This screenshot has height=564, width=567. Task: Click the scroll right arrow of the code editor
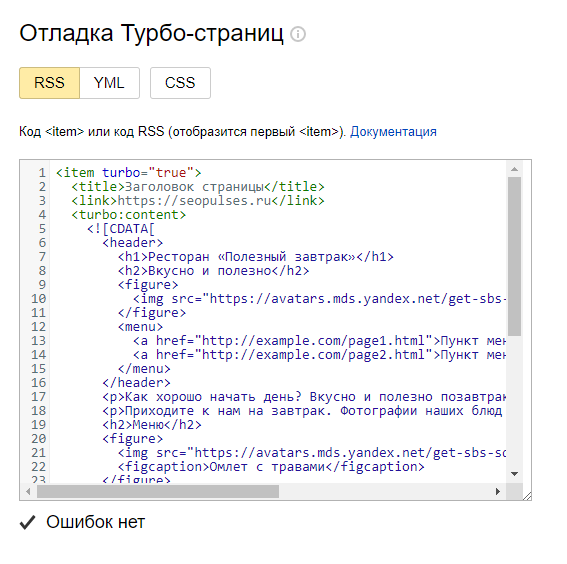click(x=498, y=491)
